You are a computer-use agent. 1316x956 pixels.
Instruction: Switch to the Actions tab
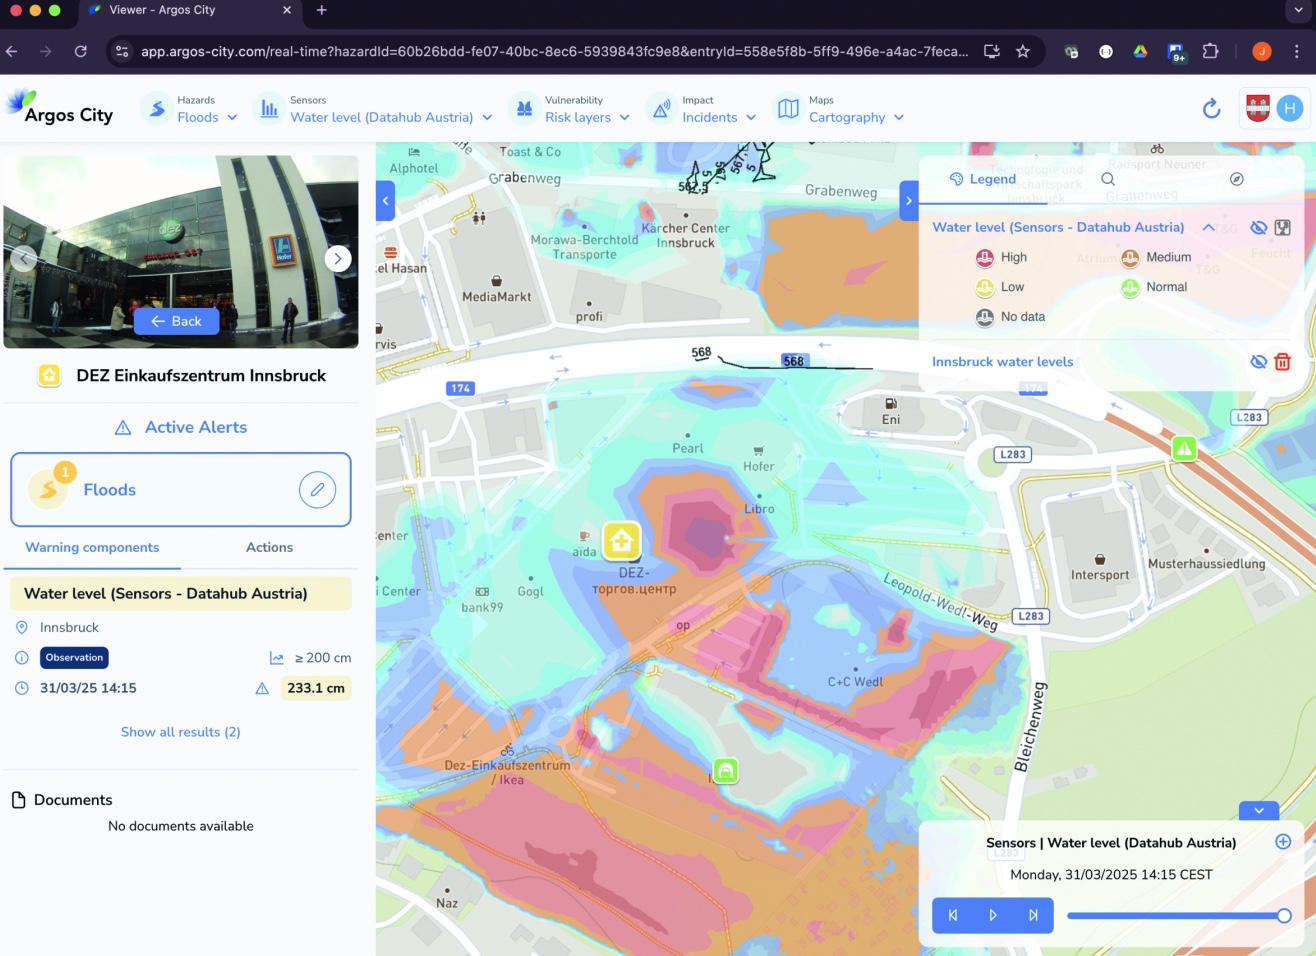(269, 548)
